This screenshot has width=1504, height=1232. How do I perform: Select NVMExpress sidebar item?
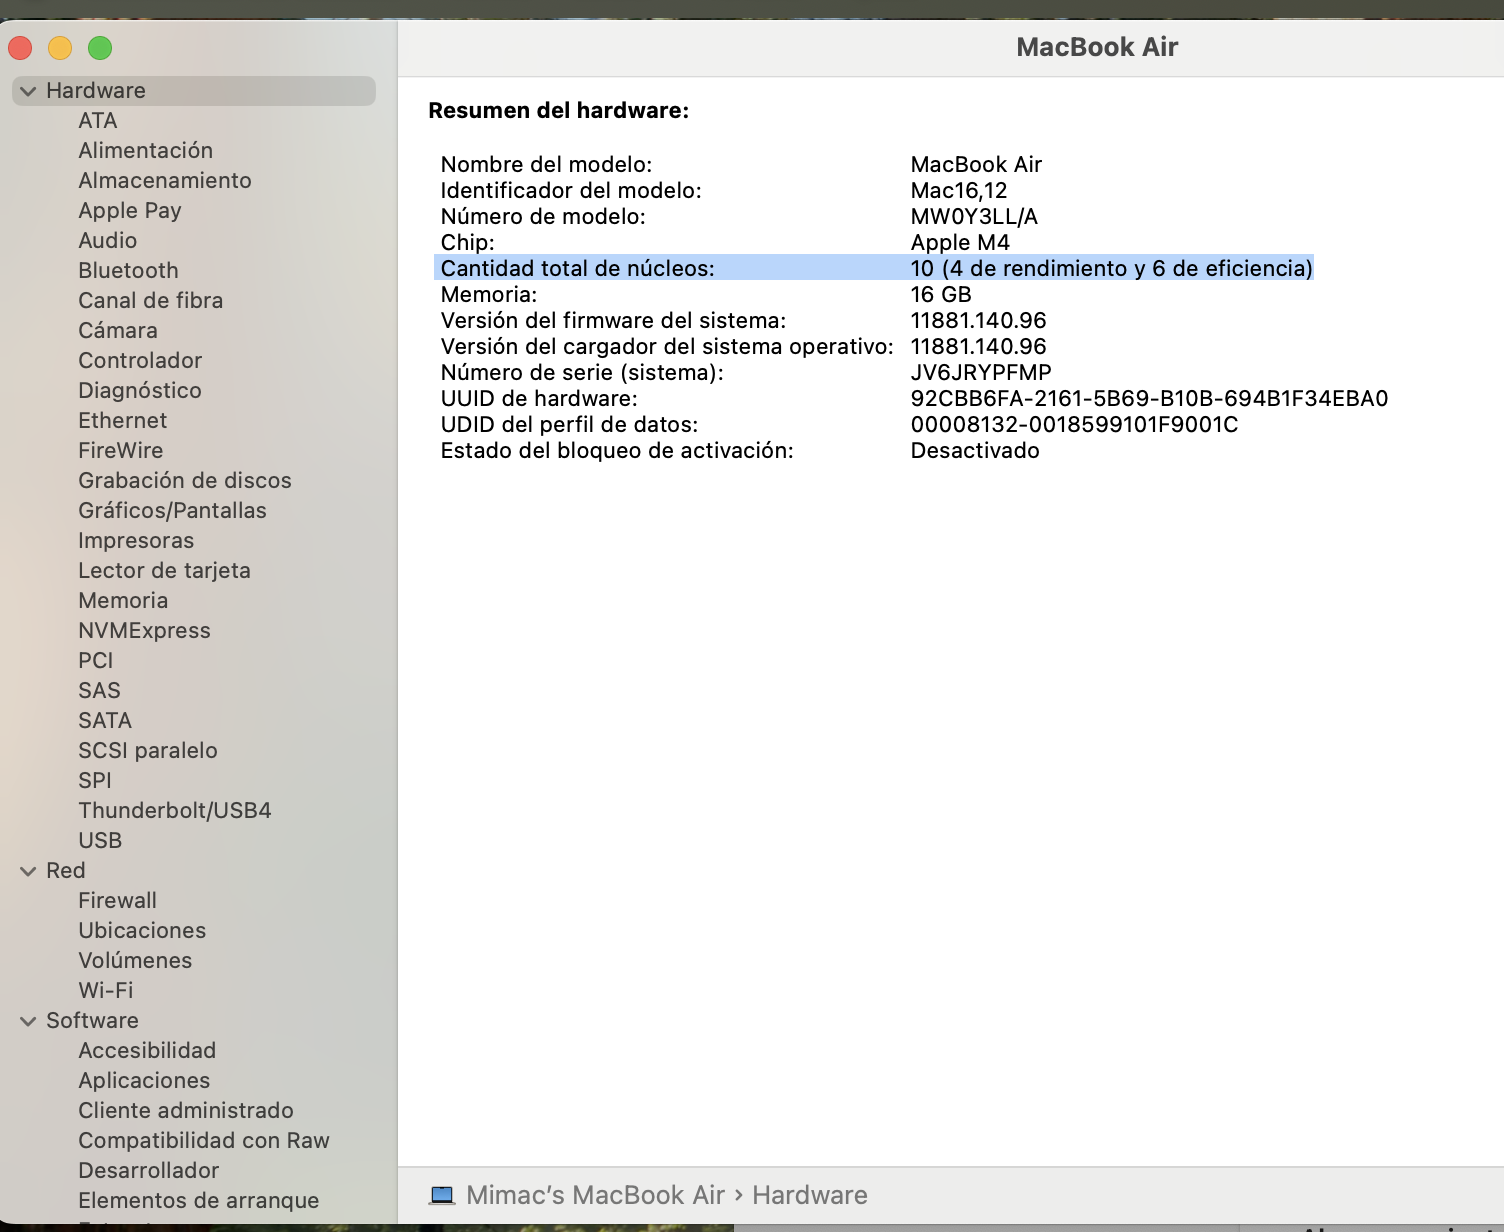(144, 630)
